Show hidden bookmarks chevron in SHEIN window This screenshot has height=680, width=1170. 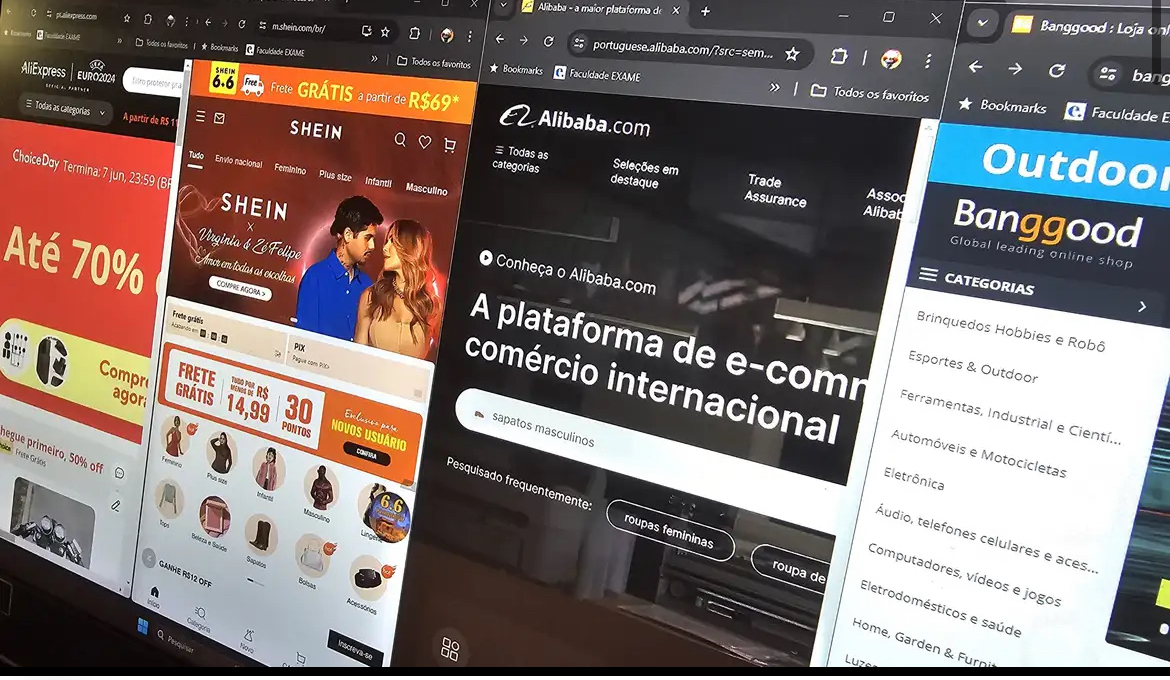374,59
